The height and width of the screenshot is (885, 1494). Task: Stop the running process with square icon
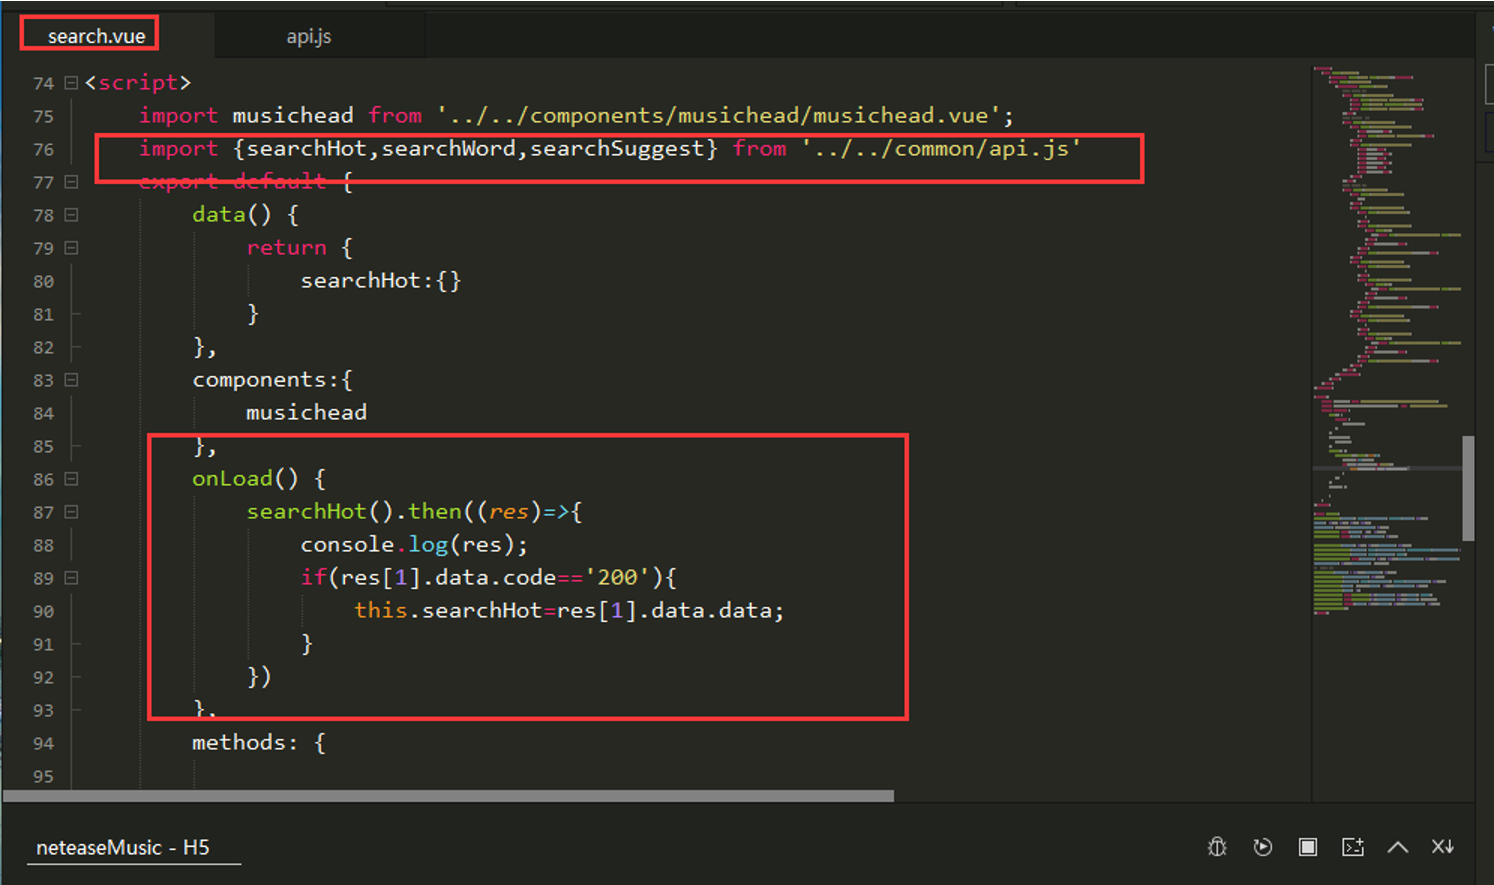click(1307, 847)
